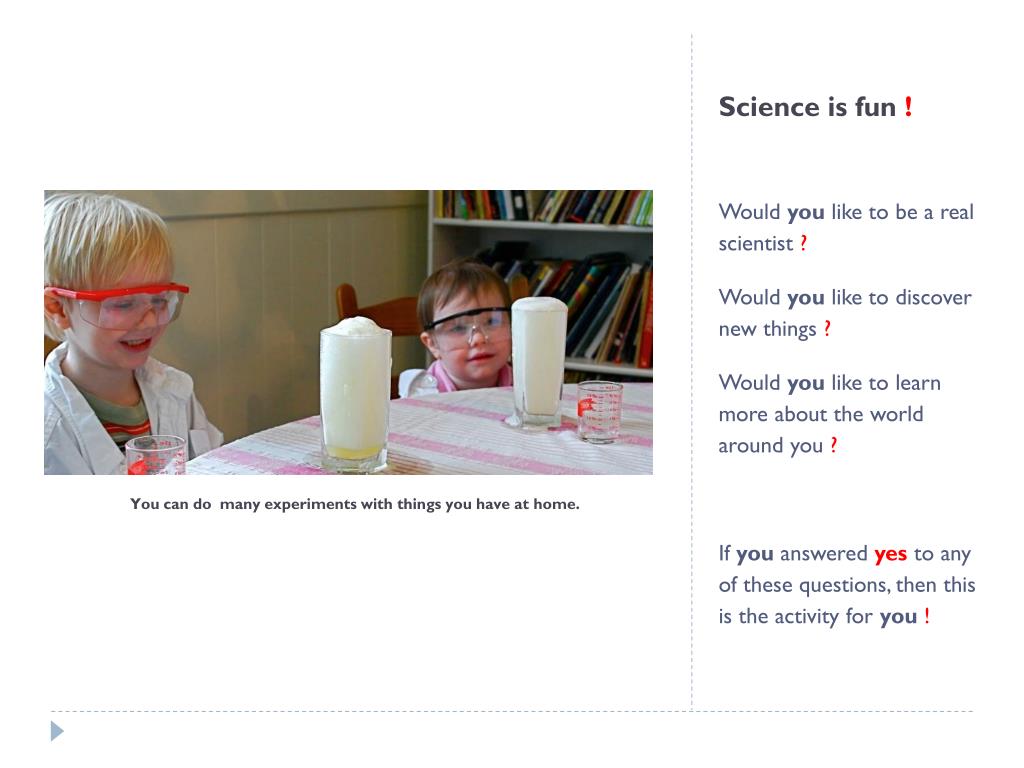Click the children experiment photo
Viewport: 1024px width, 768px height.
(348, 332)
